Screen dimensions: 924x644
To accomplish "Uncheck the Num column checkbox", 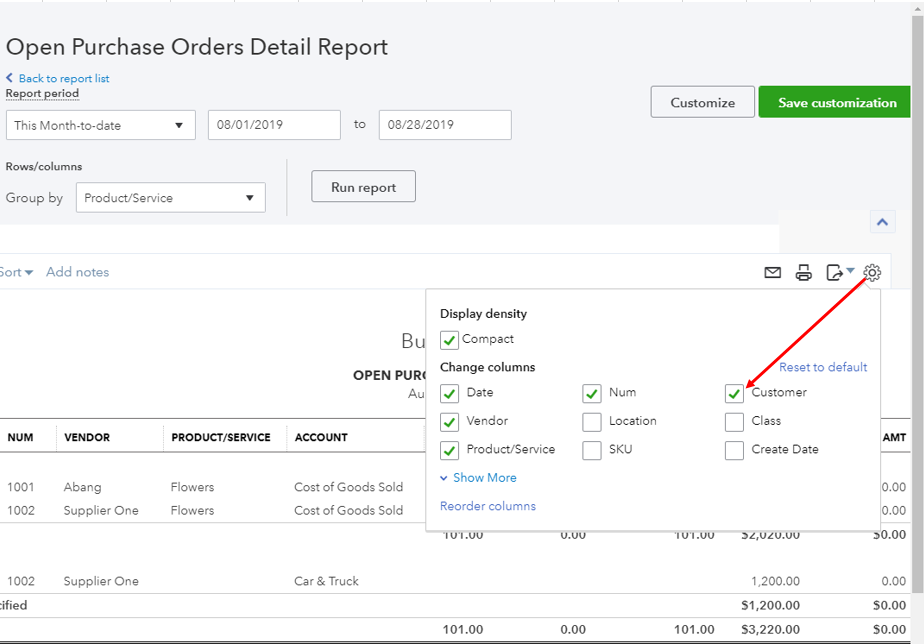I will 592,394.
